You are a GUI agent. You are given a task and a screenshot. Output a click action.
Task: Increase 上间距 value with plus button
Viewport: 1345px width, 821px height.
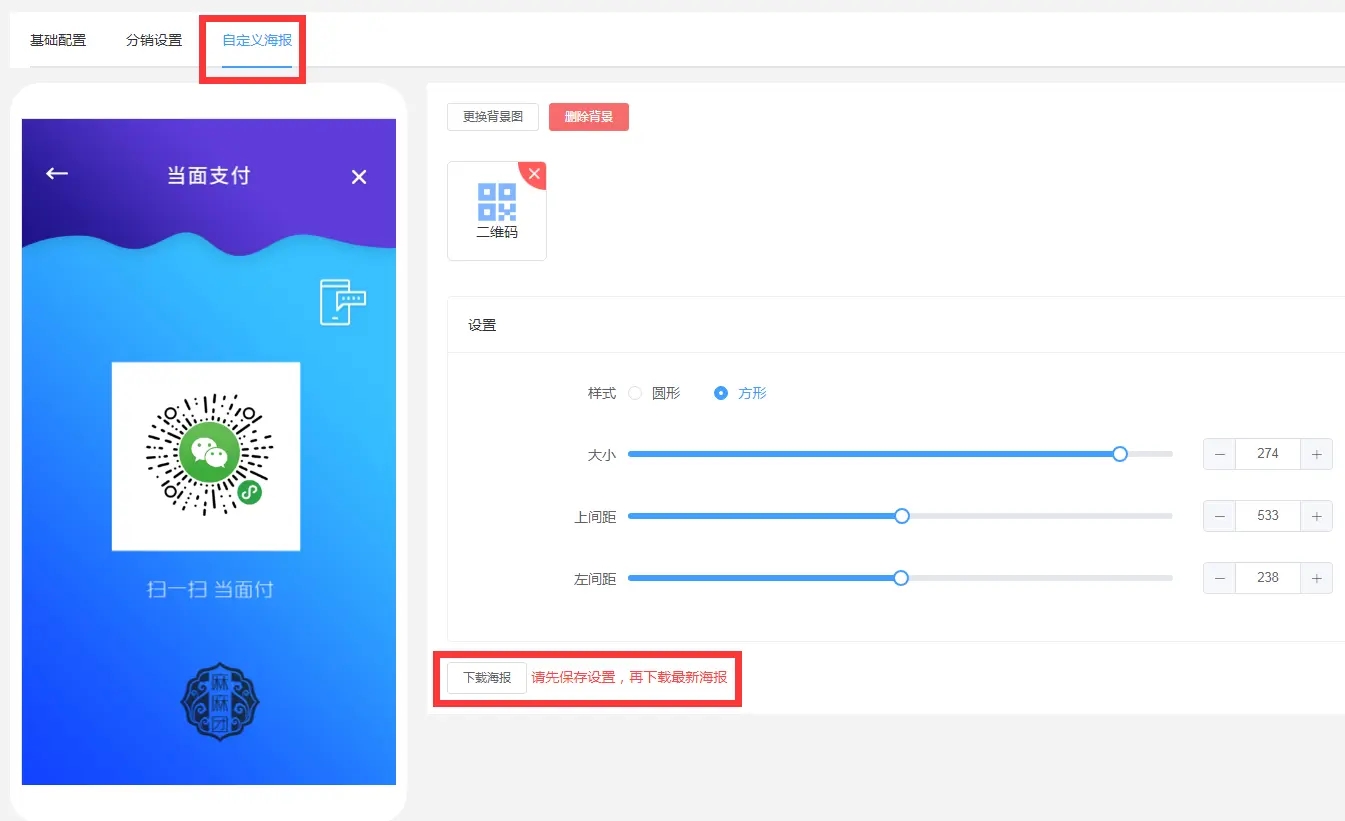click(1316, 516)
